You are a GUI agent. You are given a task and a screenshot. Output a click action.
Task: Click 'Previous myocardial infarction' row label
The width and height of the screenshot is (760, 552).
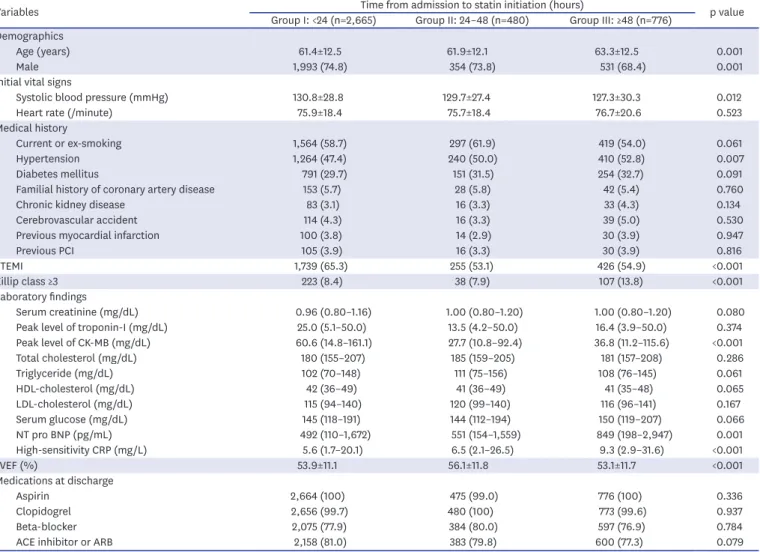pos(88,236)
